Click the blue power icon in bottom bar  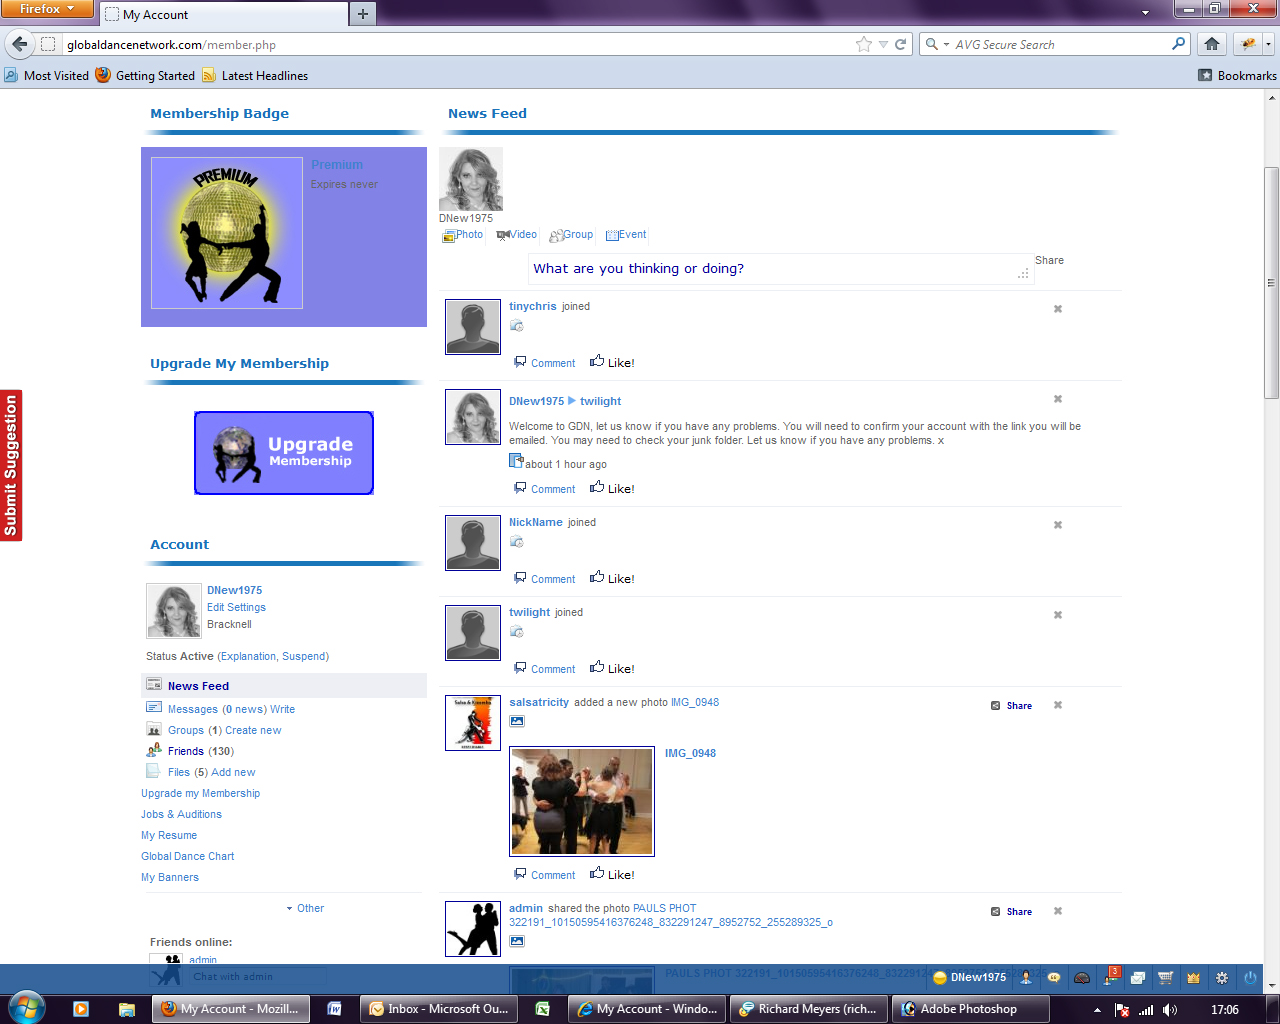click(x=1250, y=978)
